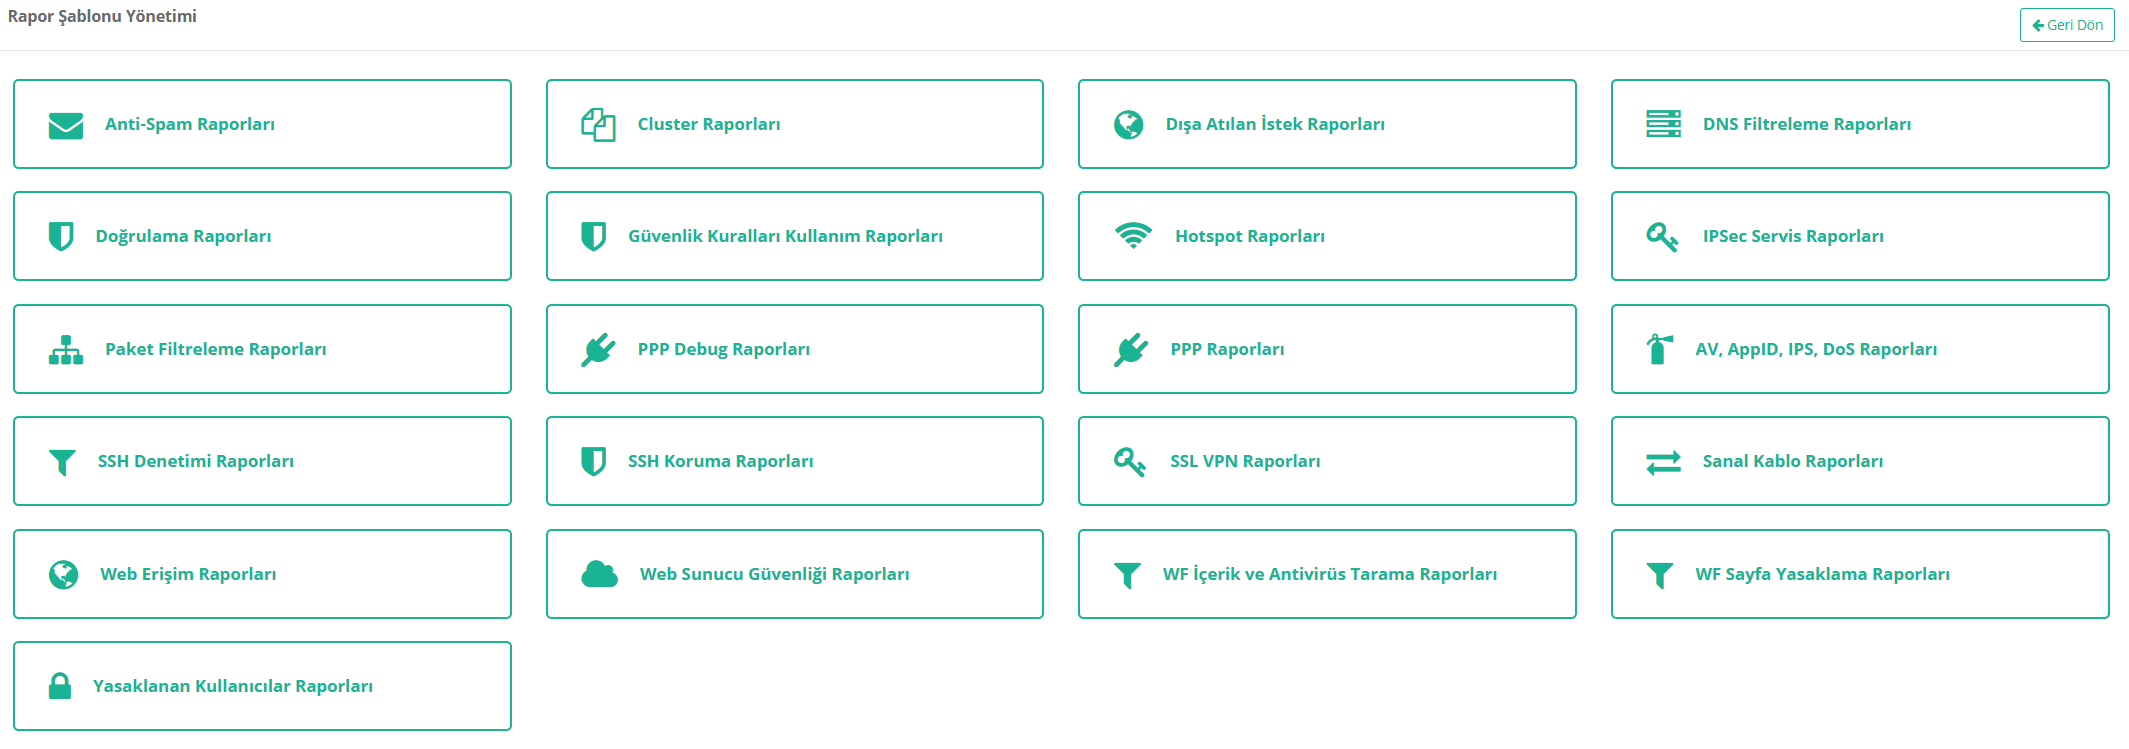Open Güvenlik Kuralları Kullanım Raporları
The image size is (2129, 749).
(785, 237)
